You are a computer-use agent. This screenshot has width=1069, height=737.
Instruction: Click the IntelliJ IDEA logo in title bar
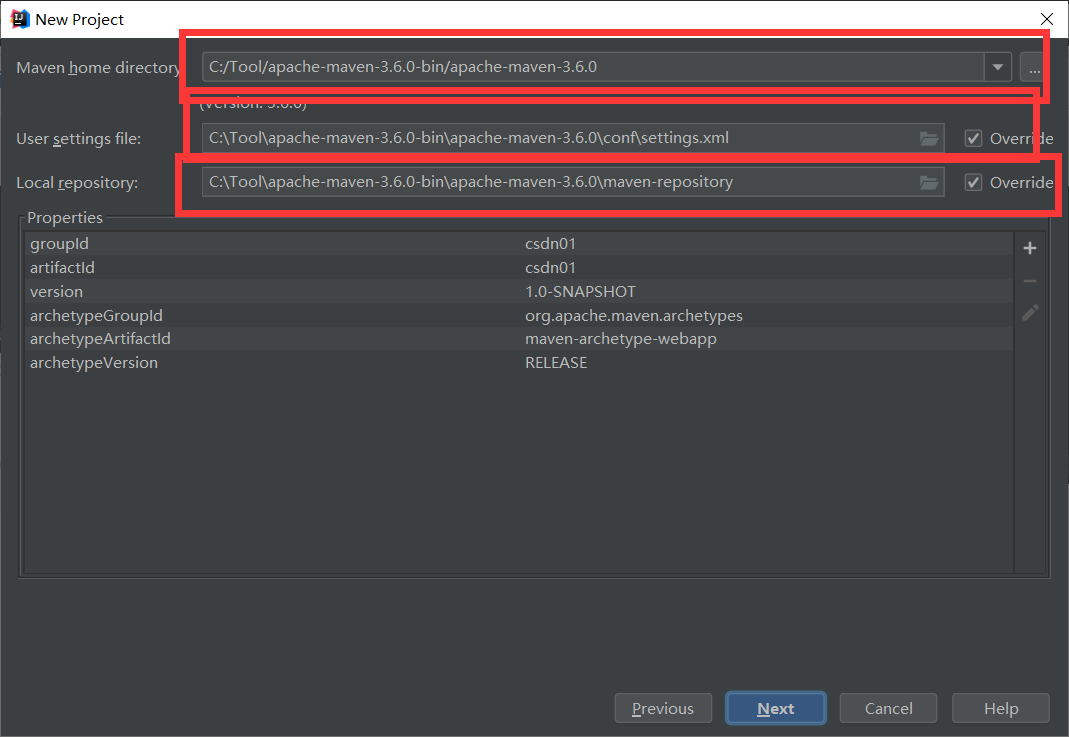coord(20,19)
